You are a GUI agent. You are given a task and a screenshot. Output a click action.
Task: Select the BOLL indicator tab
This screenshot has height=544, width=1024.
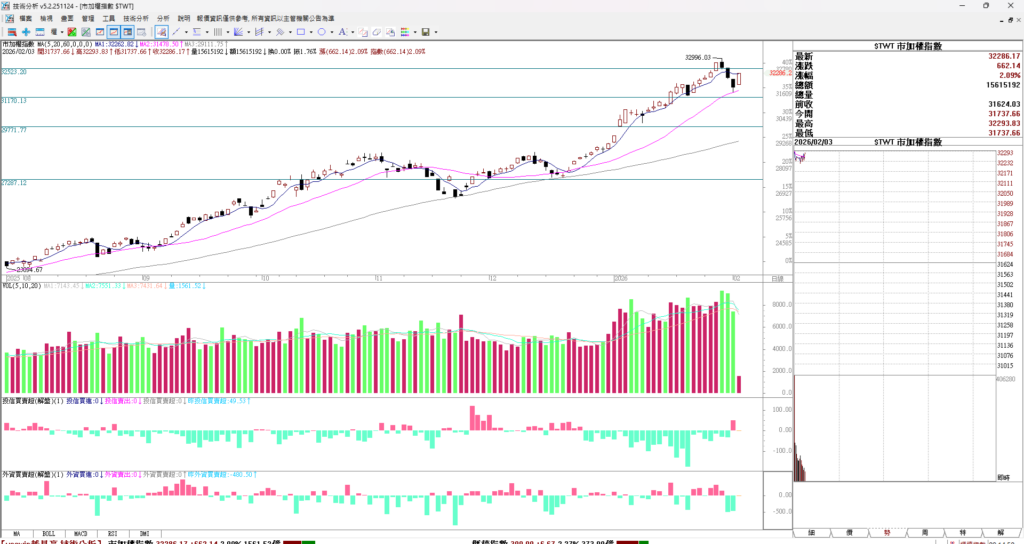tap(48, 534)
